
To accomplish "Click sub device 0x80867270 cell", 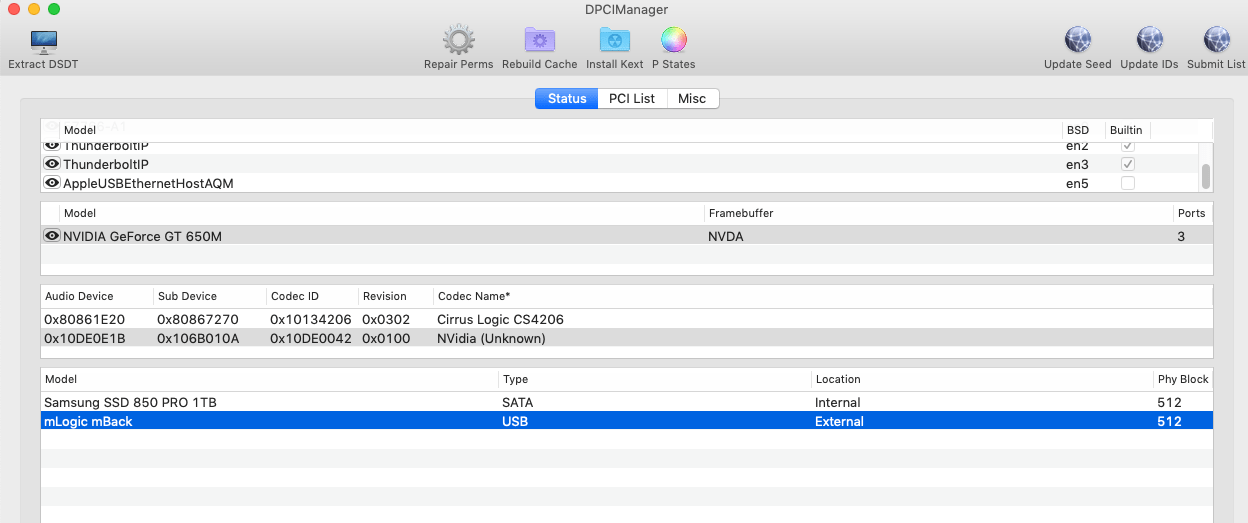I will (x=198, y=319).
